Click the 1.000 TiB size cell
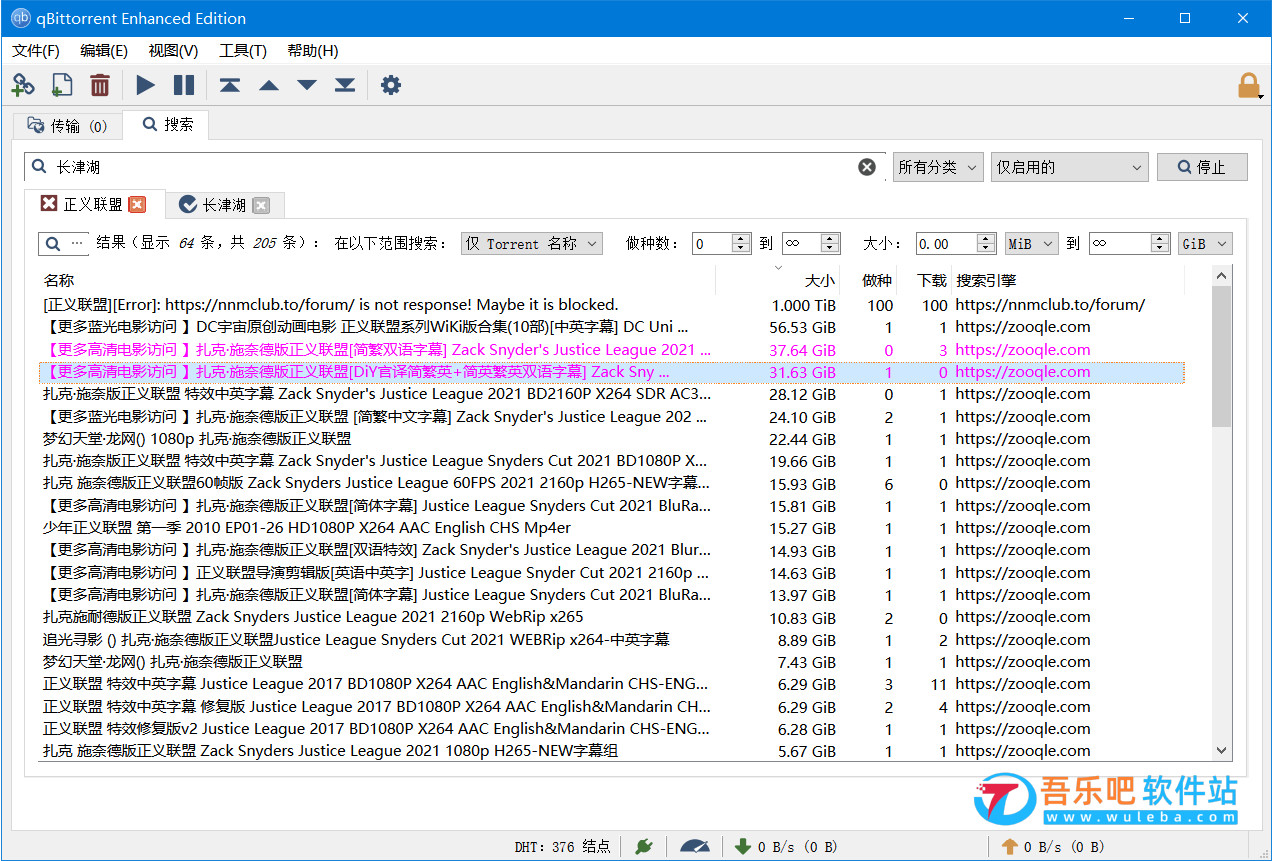 (x=804, y=305)
